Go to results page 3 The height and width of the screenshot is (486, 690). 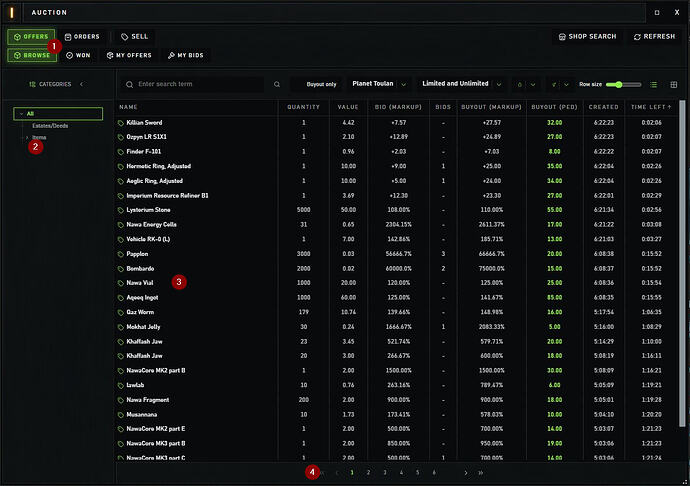click(x=385, y=472)
